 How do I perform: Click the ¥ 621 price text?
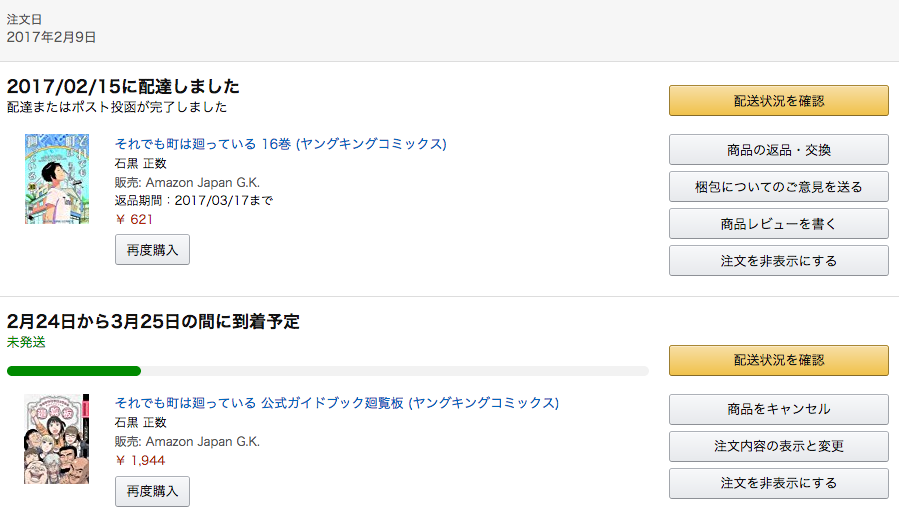[x=134, y=219]
